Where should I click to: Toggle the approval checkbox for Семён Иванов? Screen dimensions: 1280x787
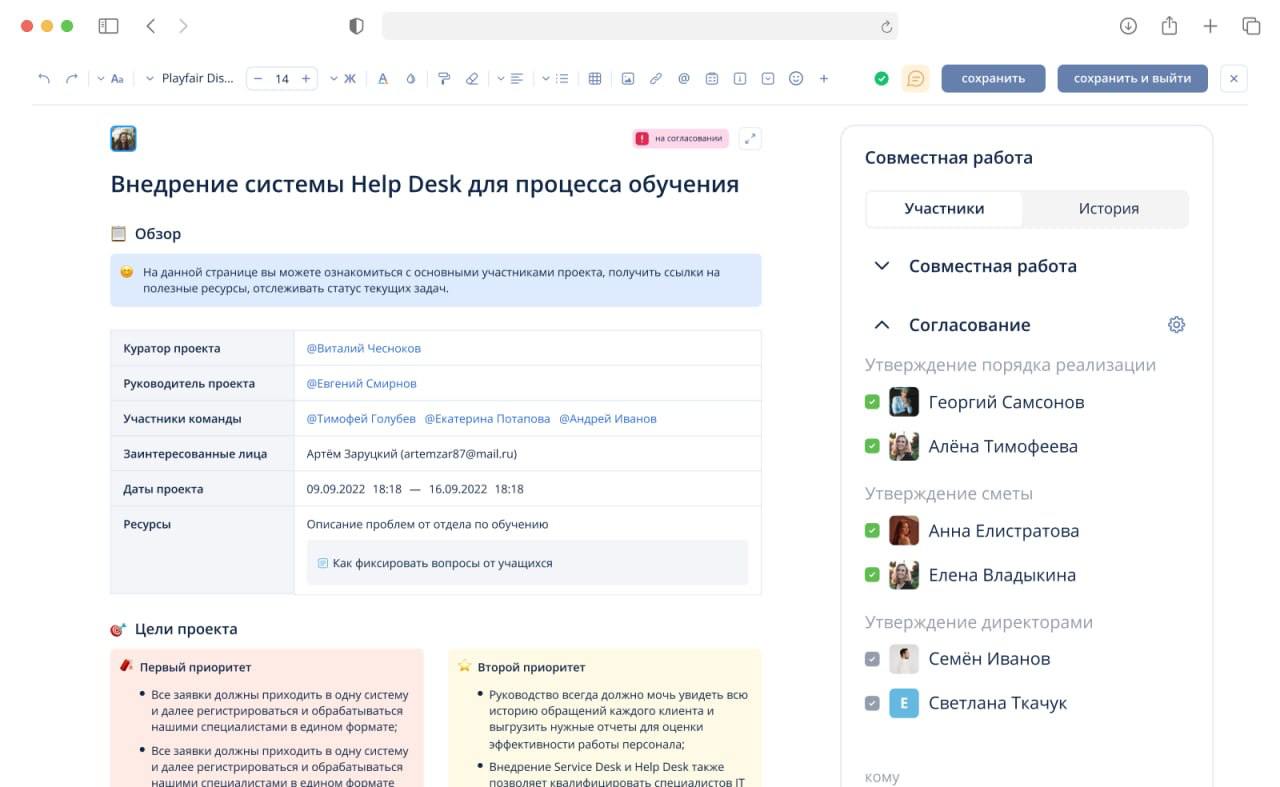871,659
